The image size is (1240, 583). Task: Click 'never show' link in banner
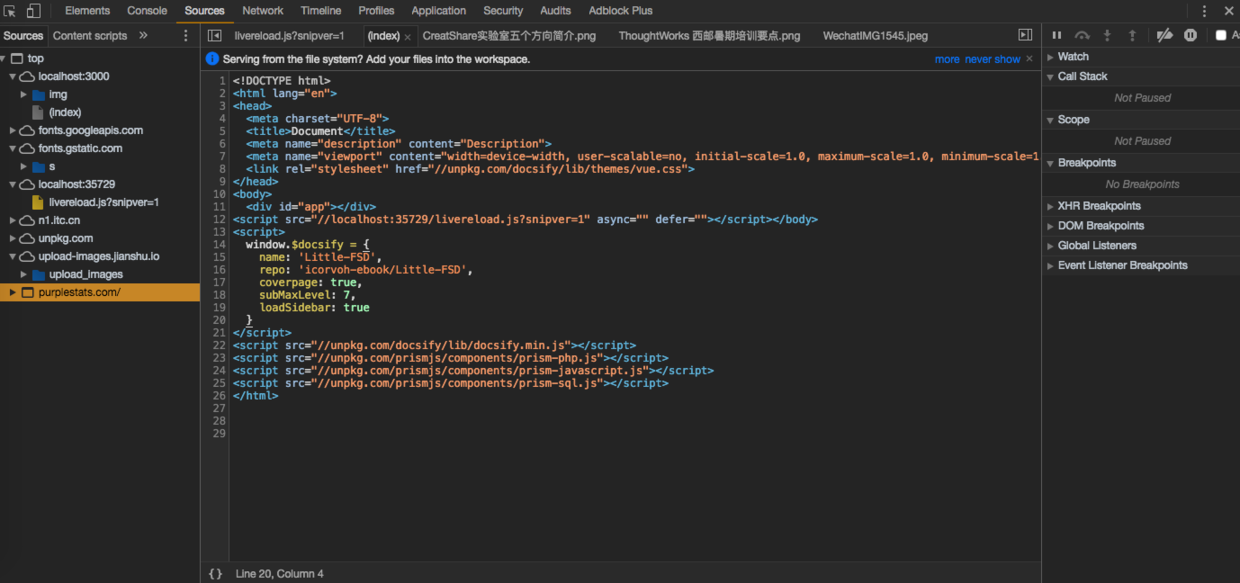coord(993,59)
